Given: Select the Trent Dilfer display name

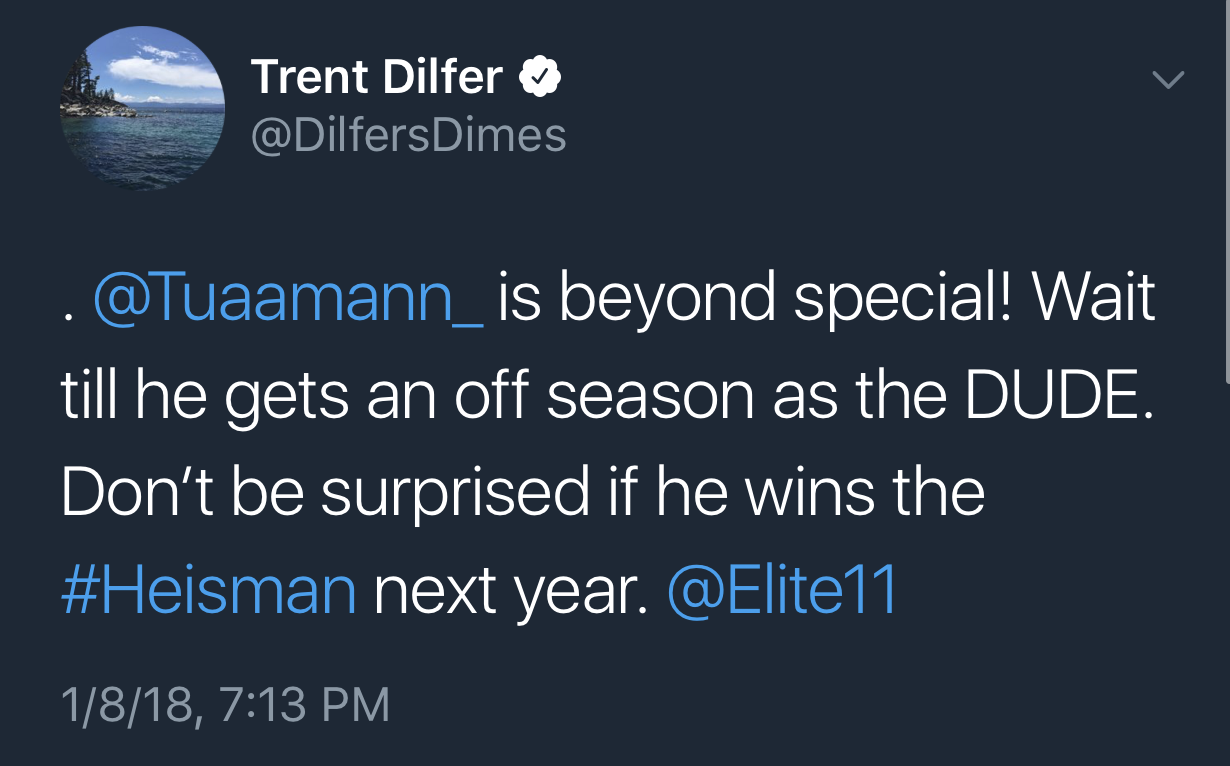Looking at the screenshot, I should point(377,77).
